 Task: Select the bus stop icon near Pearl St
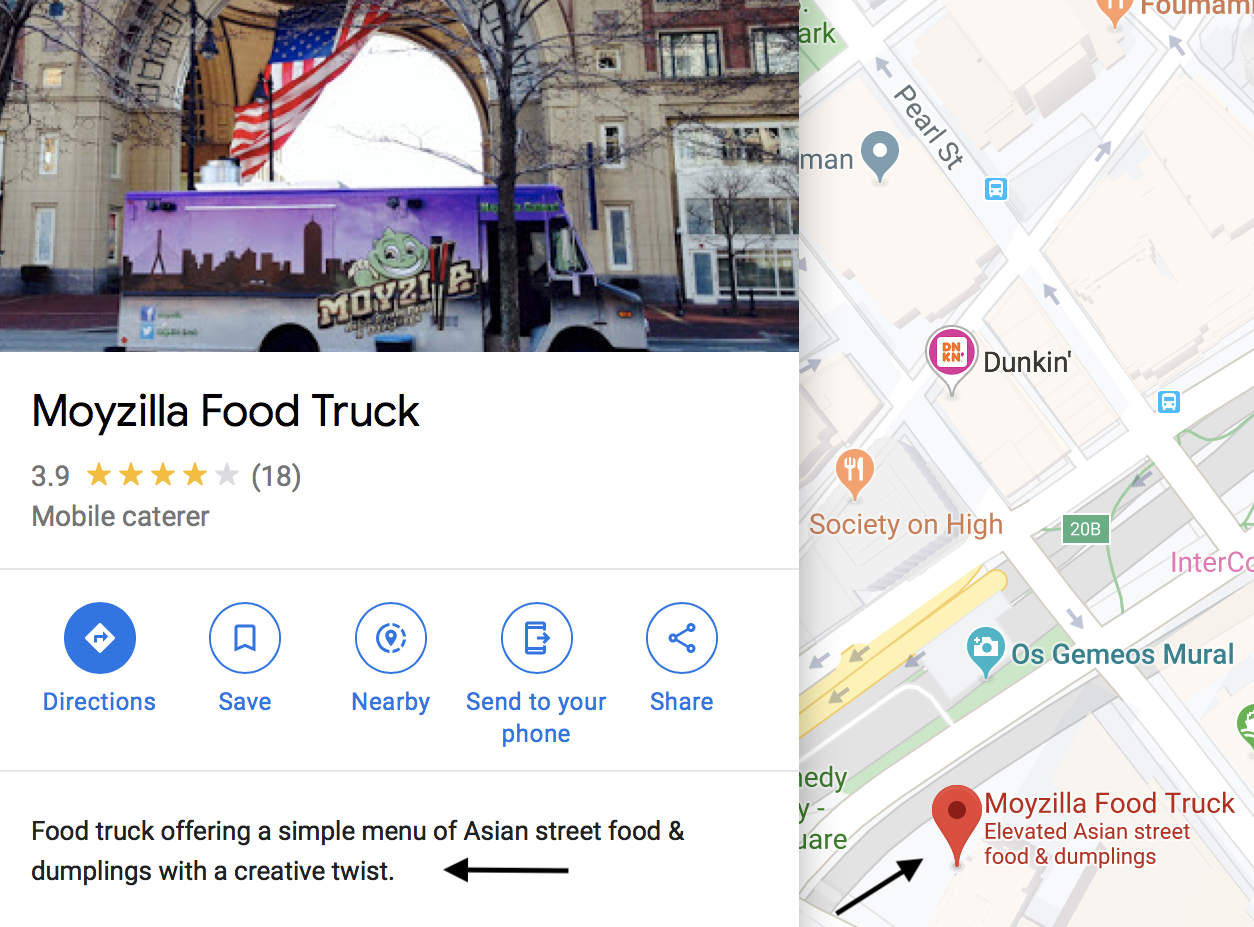point(996,187)
